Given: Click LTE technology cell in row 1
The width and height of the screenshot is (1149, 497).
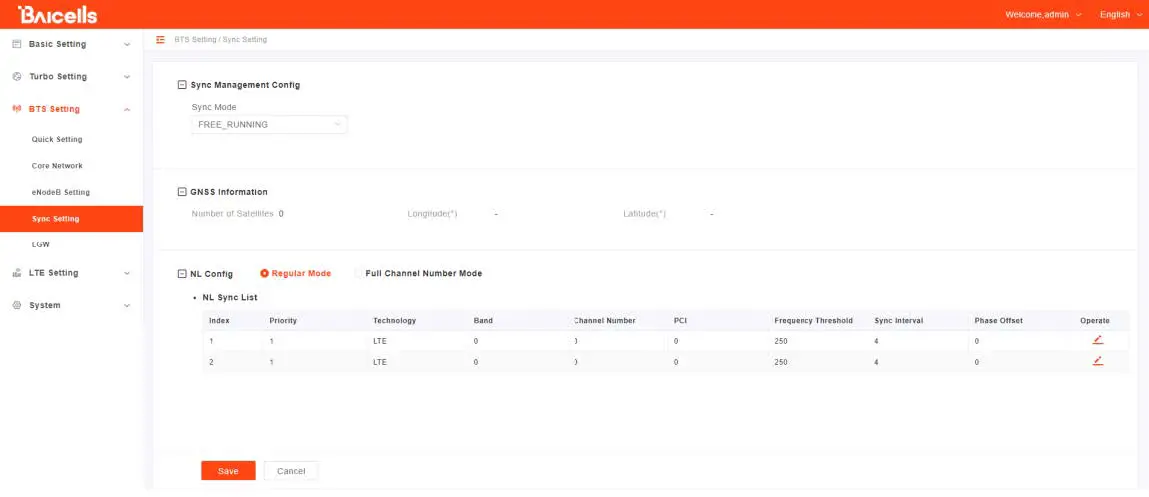Looking at the screenshot, I should click(380, 342).
